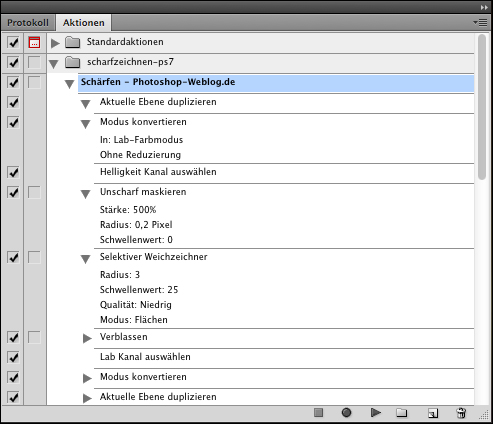
Task: Expand the Standardaktionen set
Action: [x=55, y=43]
